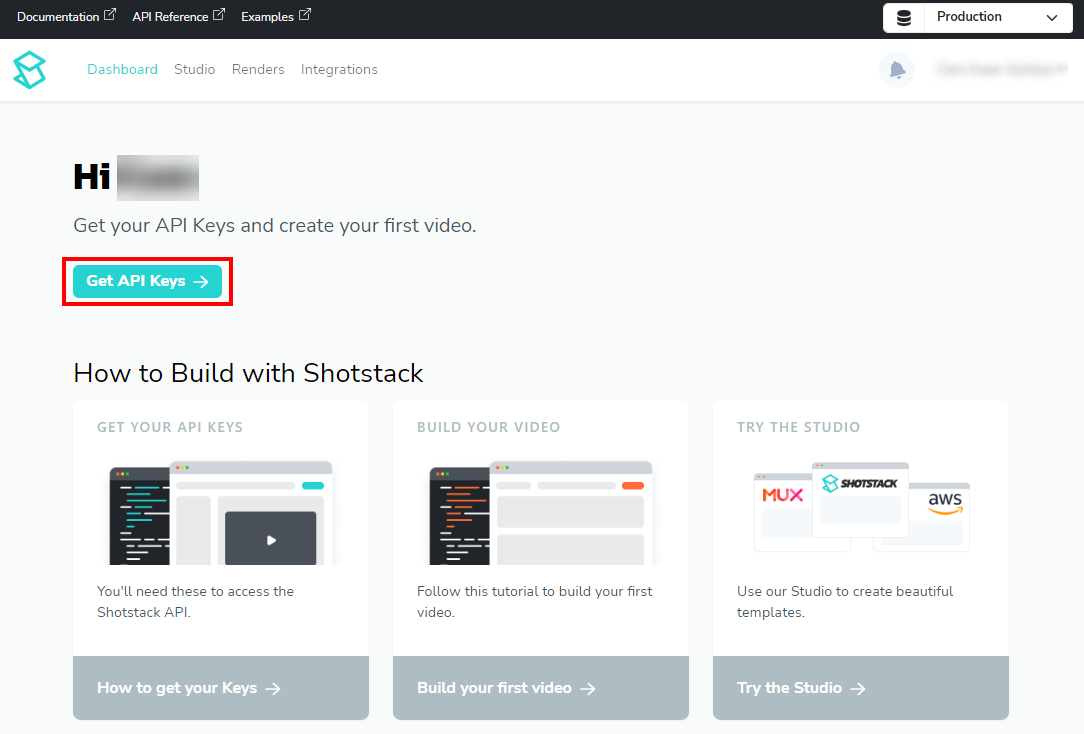The image size is (1084, 734).
Task: Open the notifications bell
Action: tap(897, 70)
